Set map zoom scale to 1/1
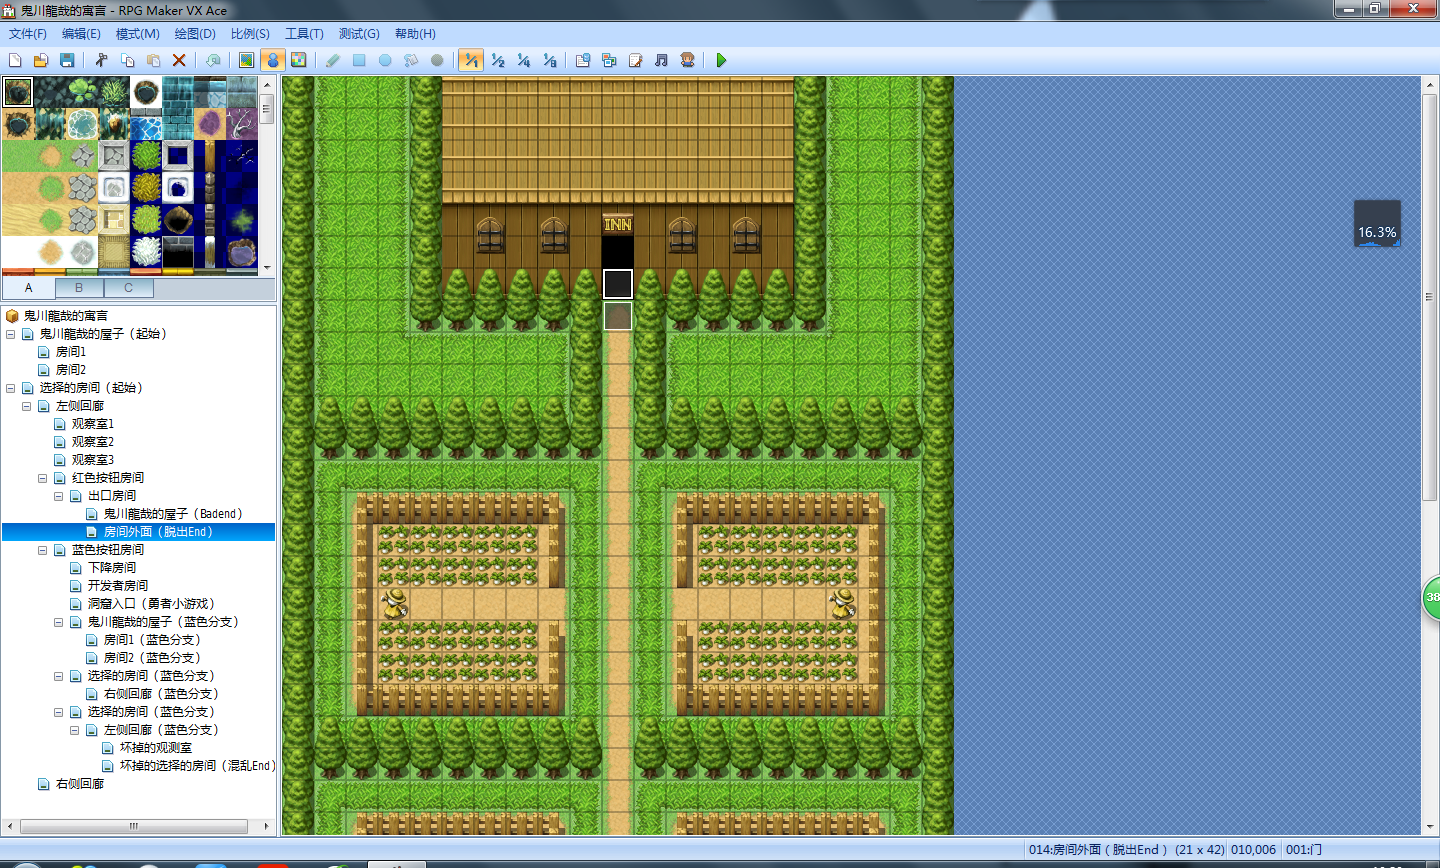Image resolution: width=1440 pixels, height=868 pixels. 471,60
